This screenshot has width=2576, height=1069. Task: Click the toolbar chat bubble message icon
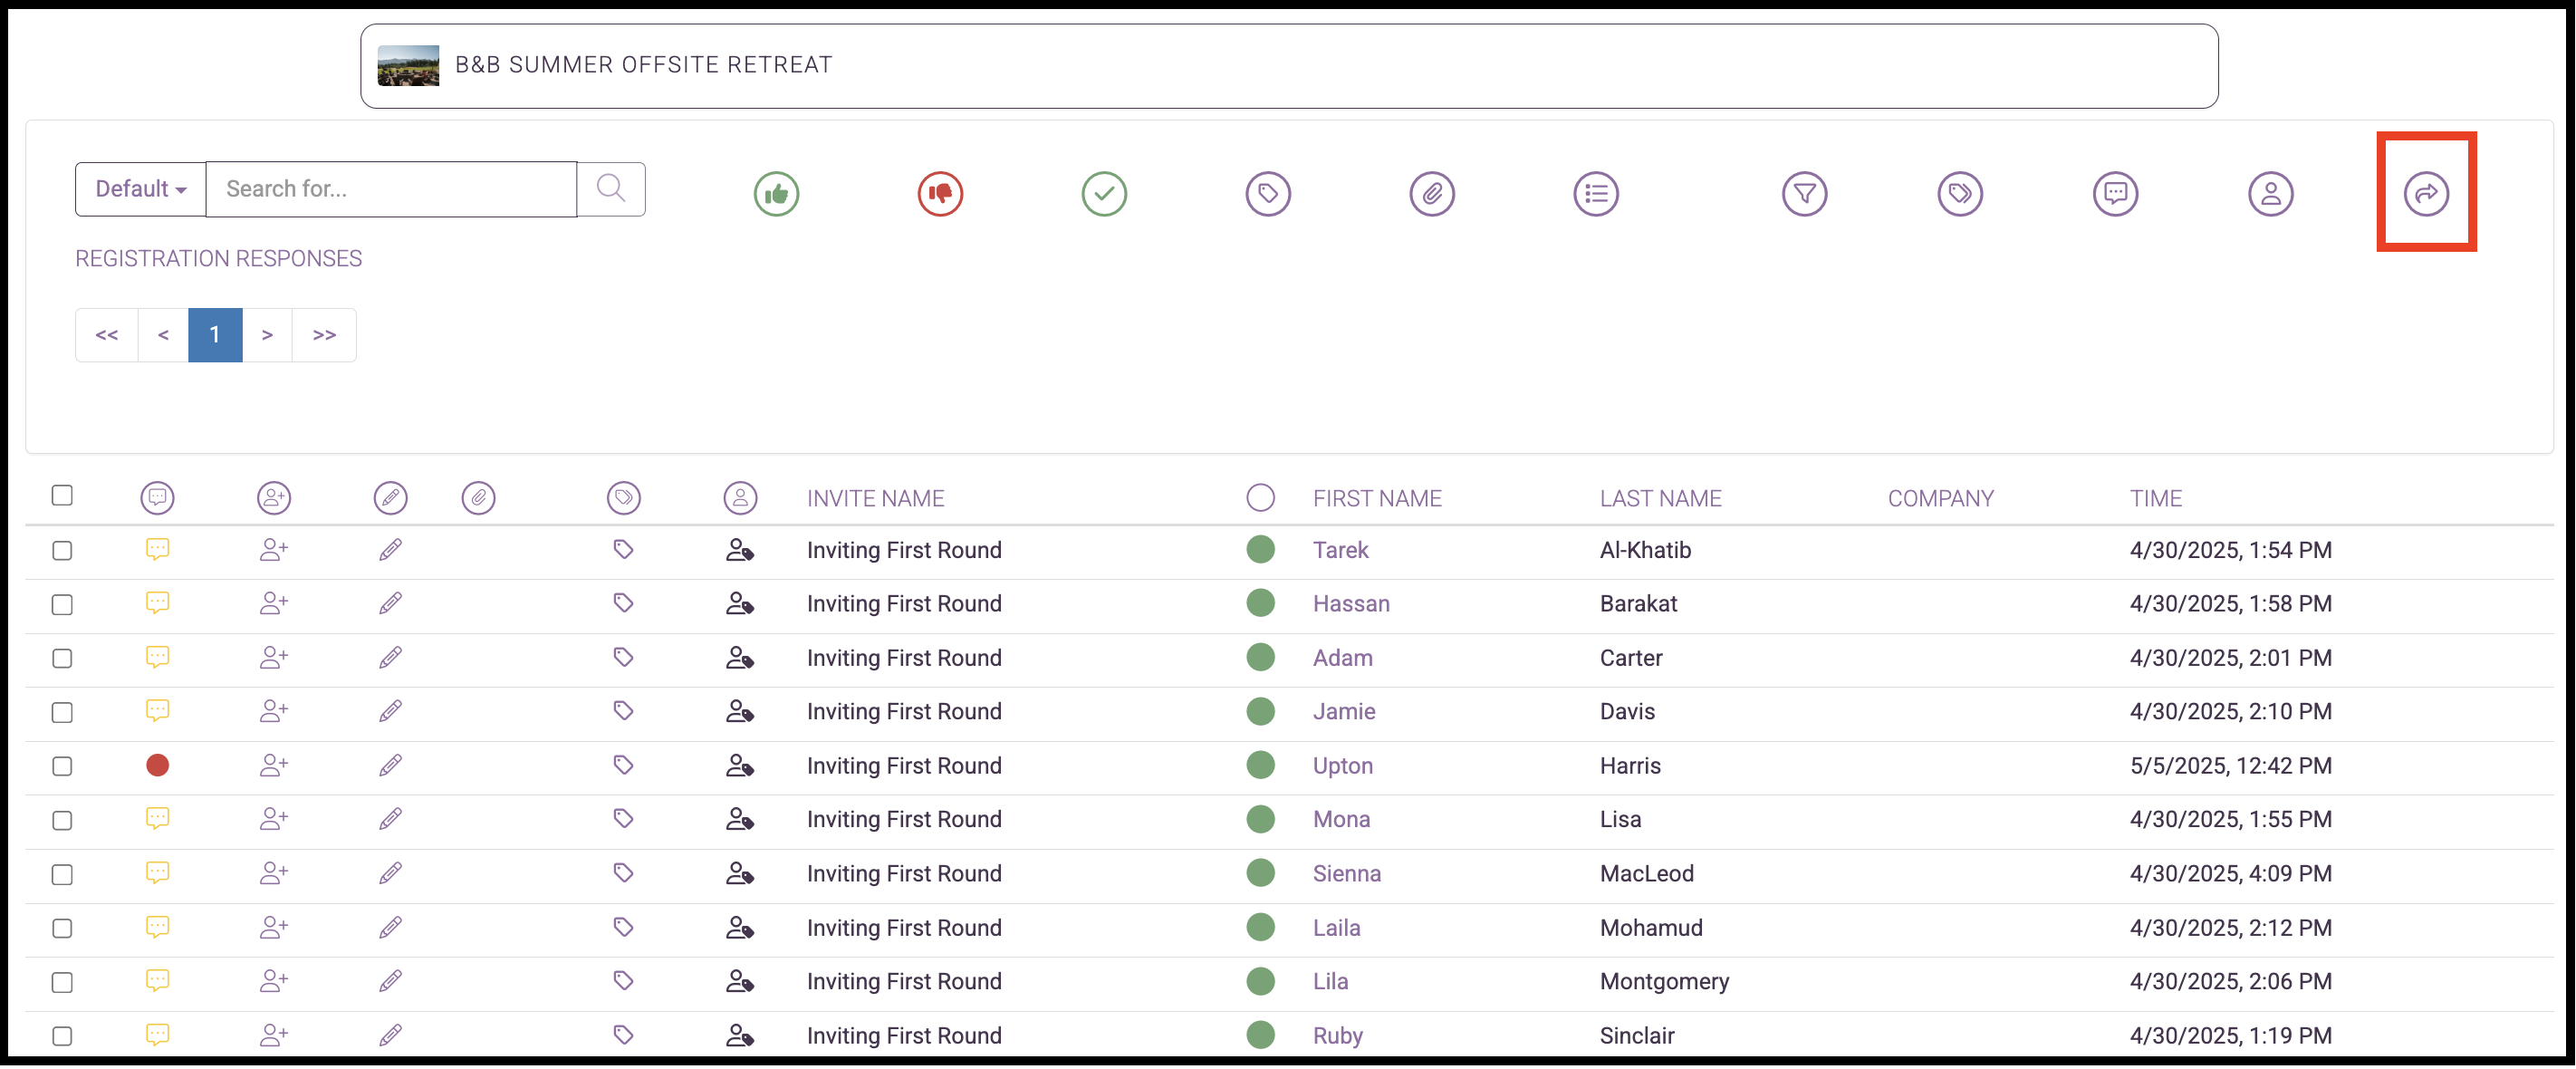click(x=2115, y=193)
